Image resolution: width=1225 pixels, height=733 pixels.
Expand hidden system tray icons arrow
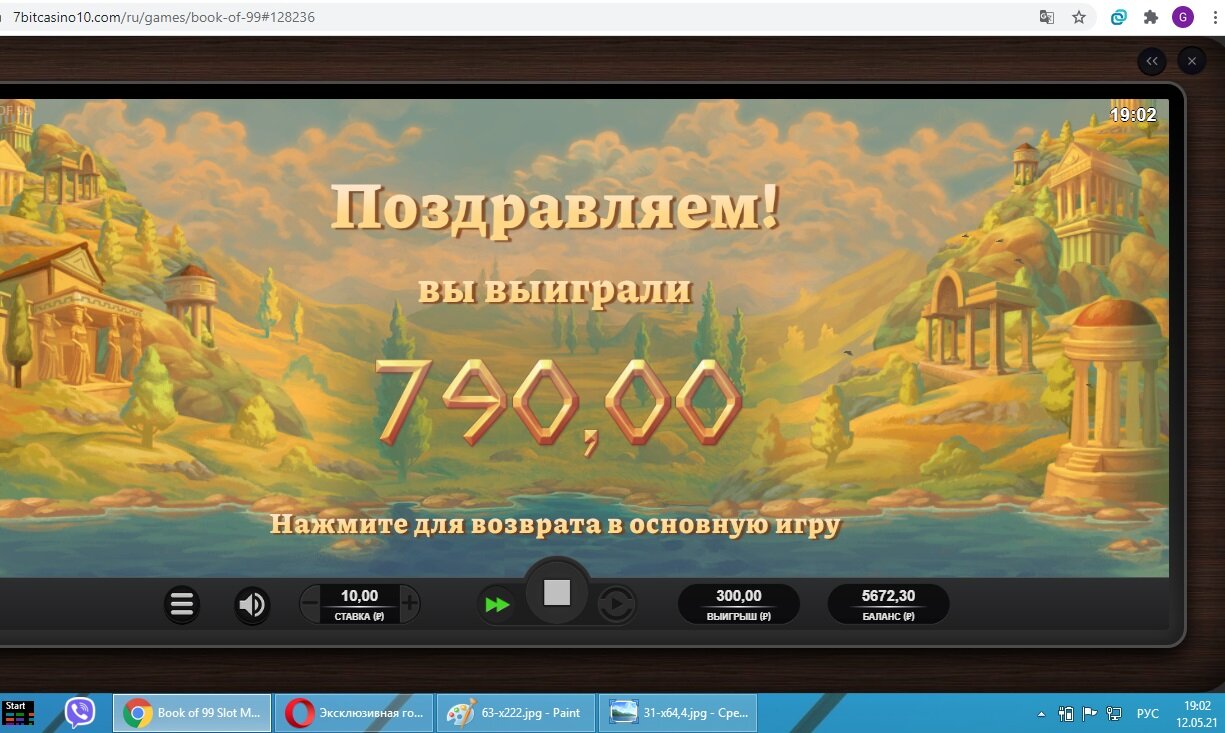1041,714
